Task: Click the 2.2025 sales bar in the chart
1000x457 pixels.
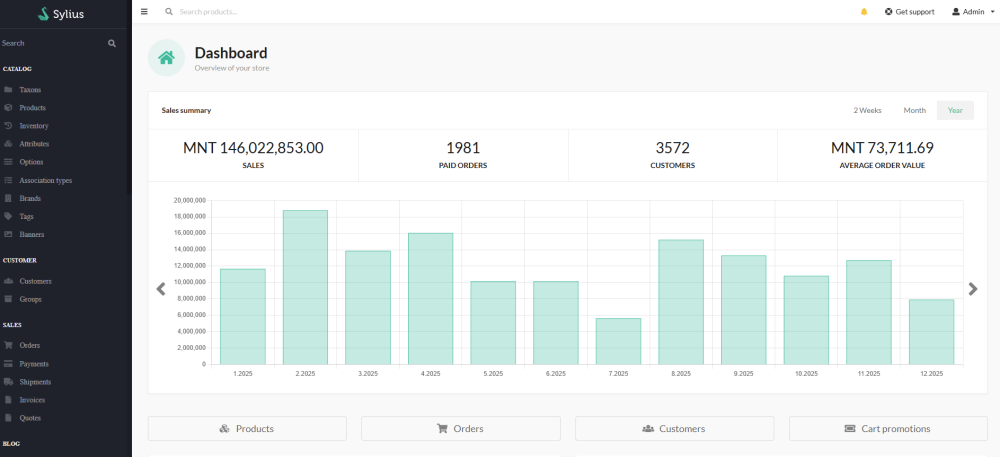Action: click(x=305, y=287)
